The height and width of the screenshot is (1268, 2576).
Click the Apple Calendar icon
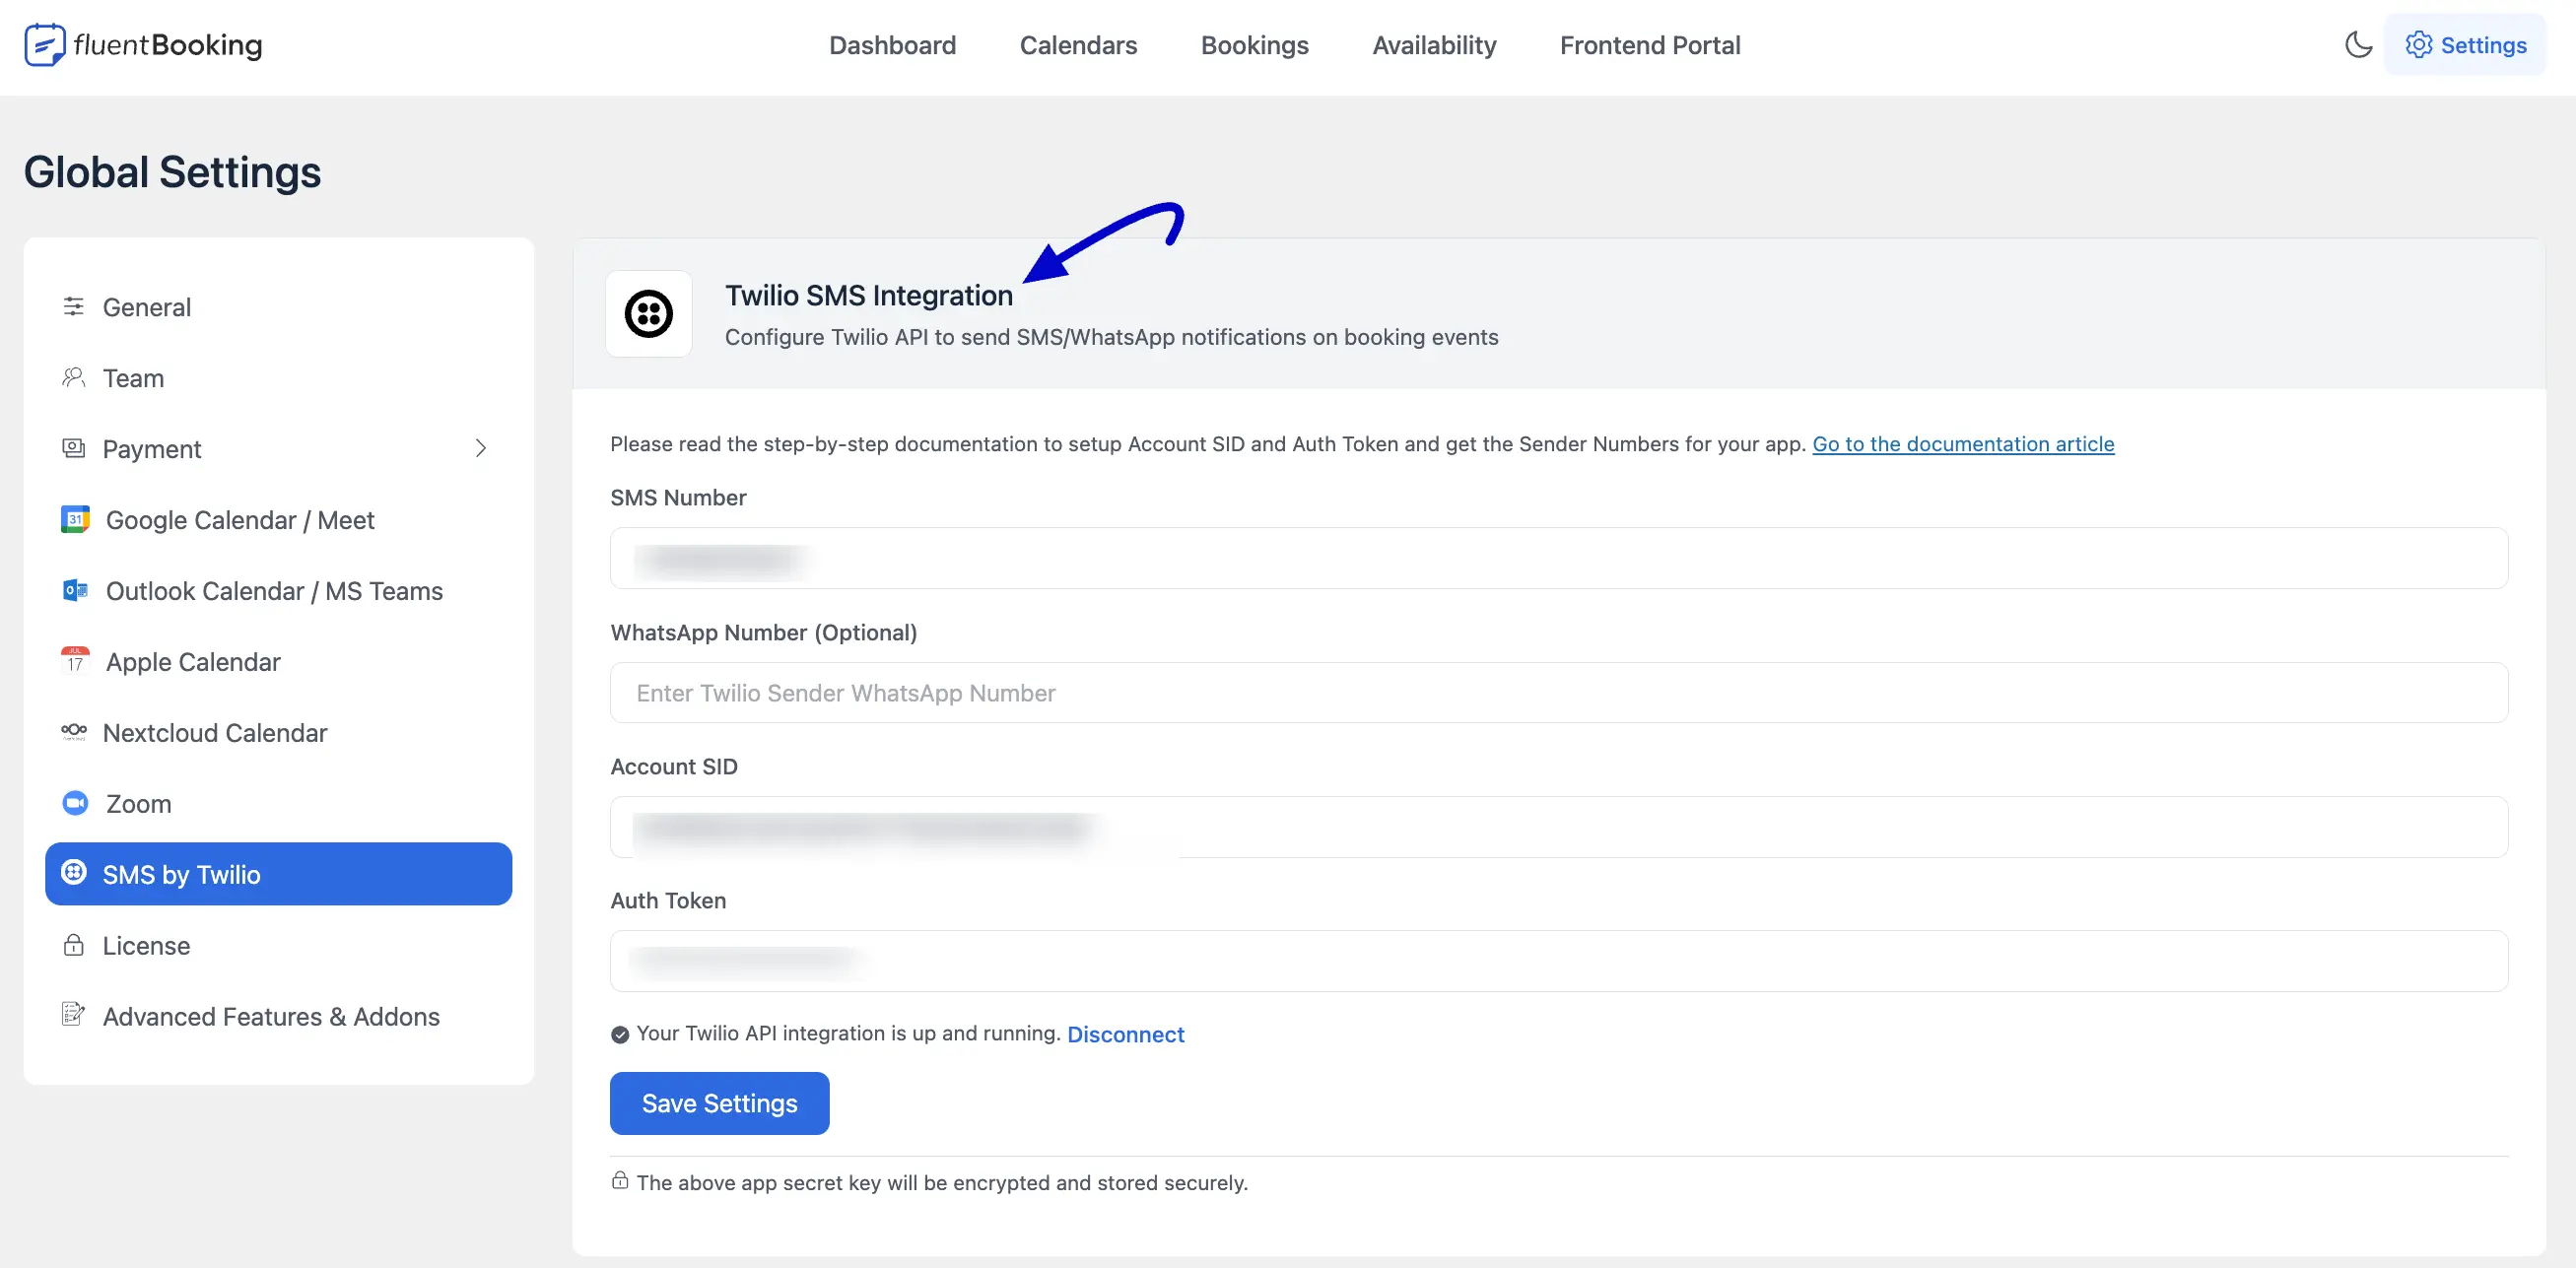75,660
